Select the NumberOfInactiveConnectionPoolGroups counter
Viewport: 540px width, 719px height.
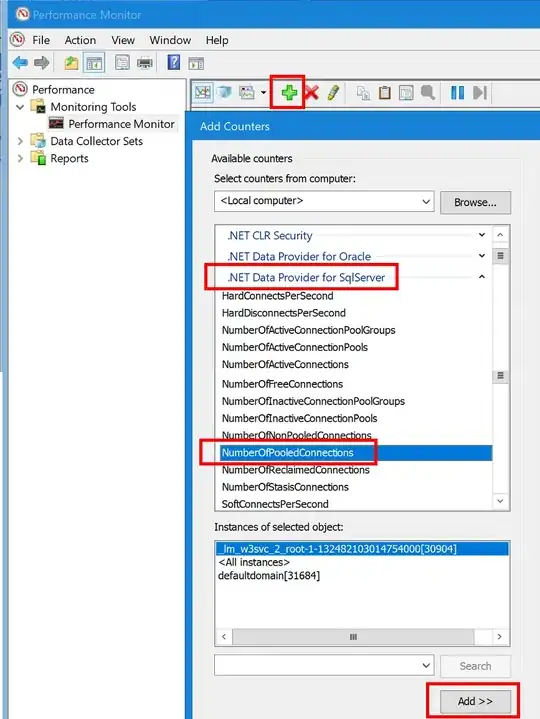coord(313,401)
